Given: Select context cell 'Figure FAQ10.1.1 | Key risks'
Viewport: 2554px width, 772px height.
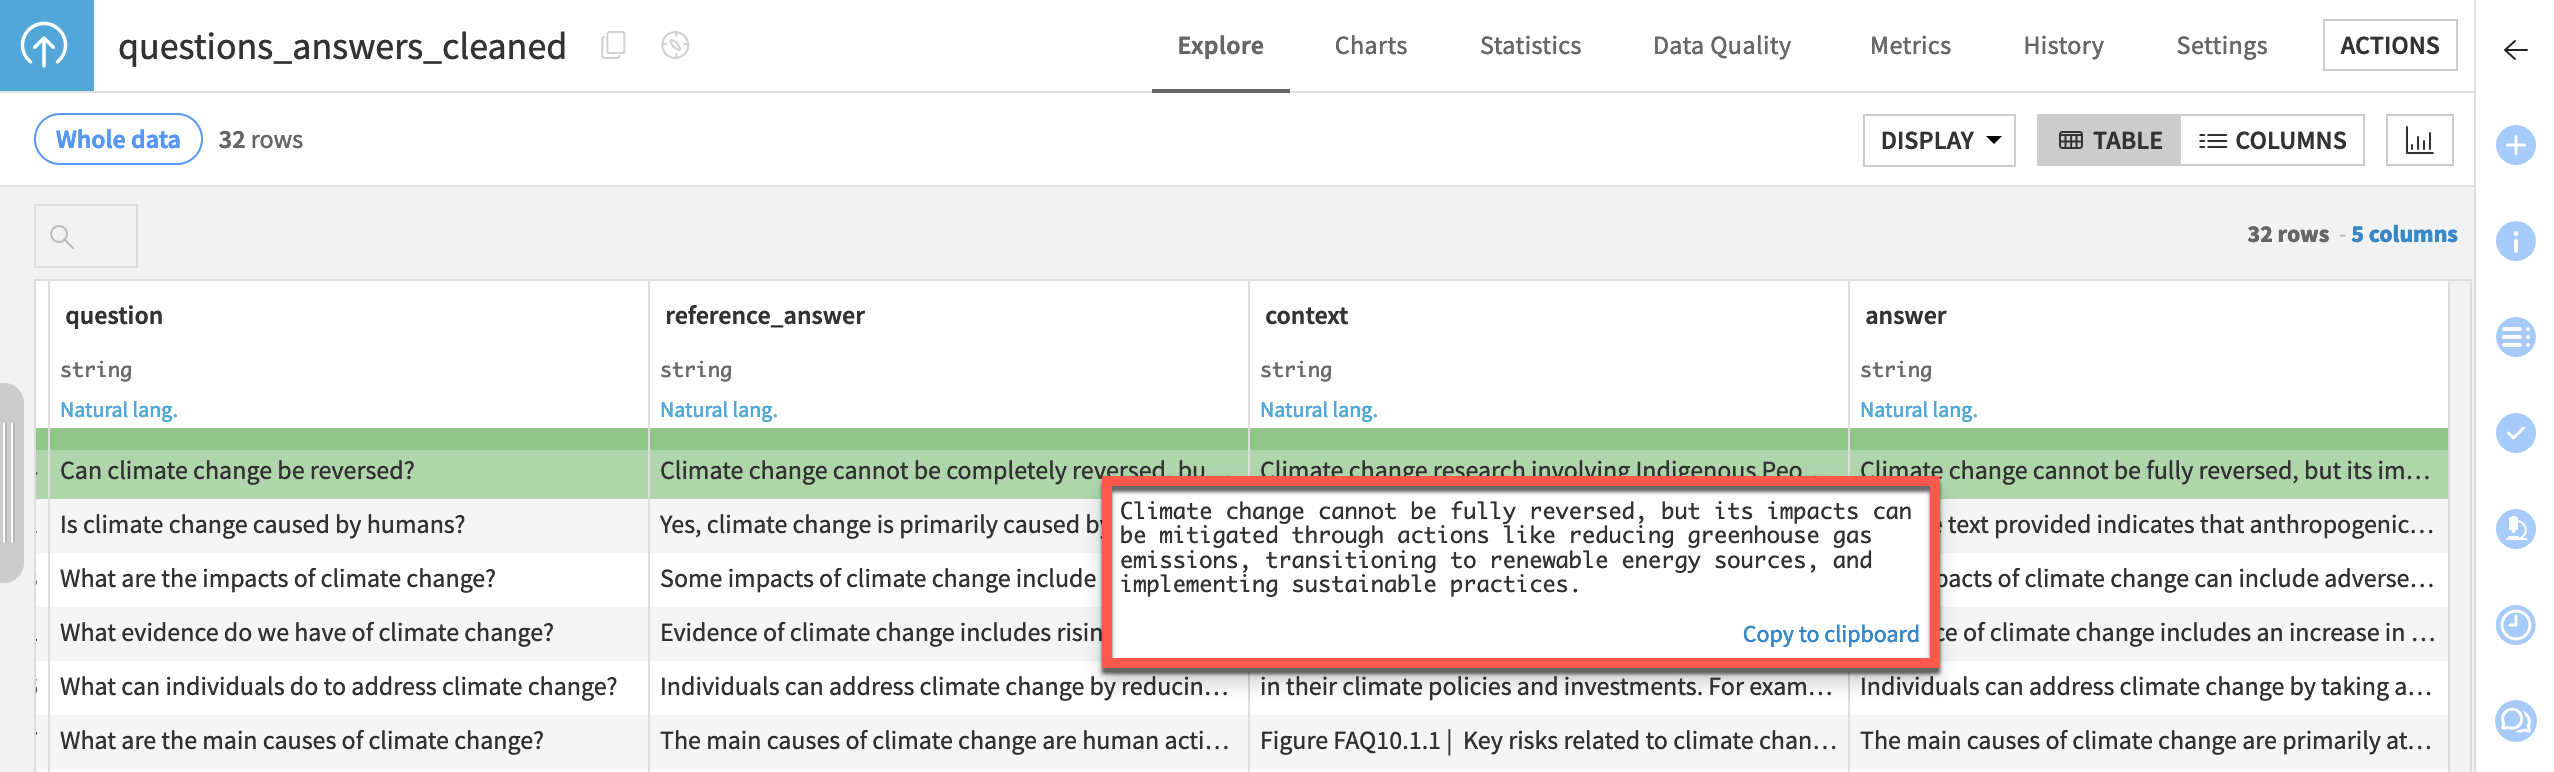Looking at the screenshot, I should [x=1548, y=741].
